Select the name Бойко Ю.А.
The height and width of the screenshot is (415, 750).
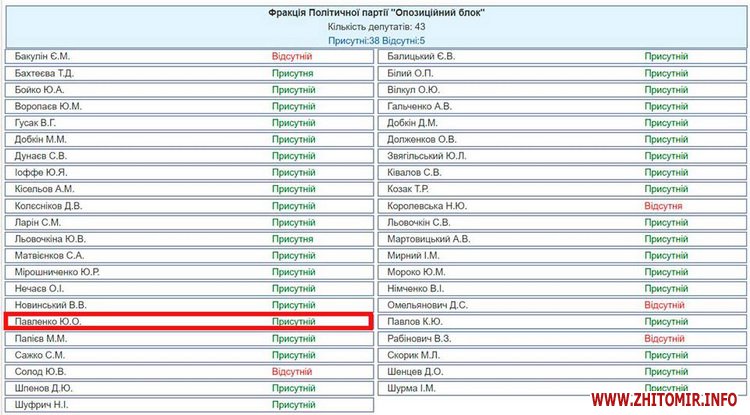pyautogui.click(x=40, y=90)
